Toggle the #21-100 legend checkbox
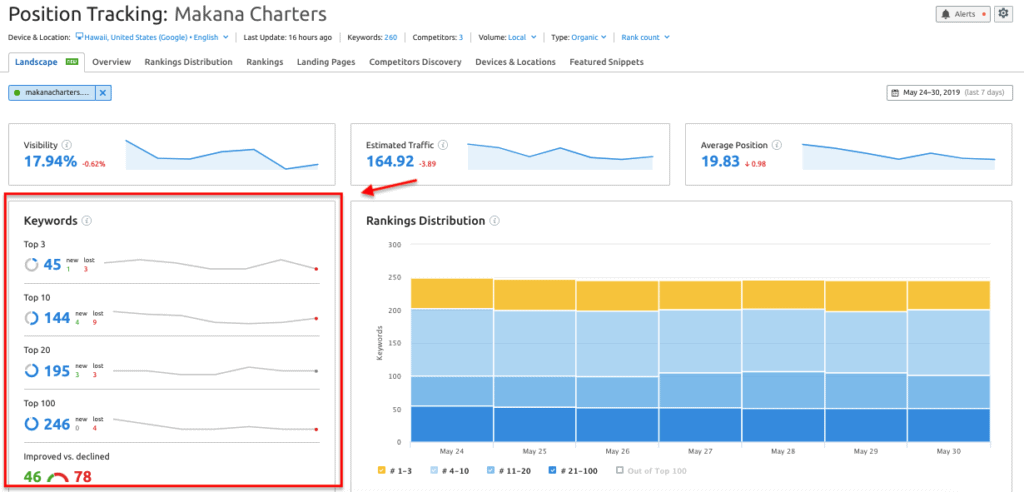1024x492 pixels. (x=551, y=469)
